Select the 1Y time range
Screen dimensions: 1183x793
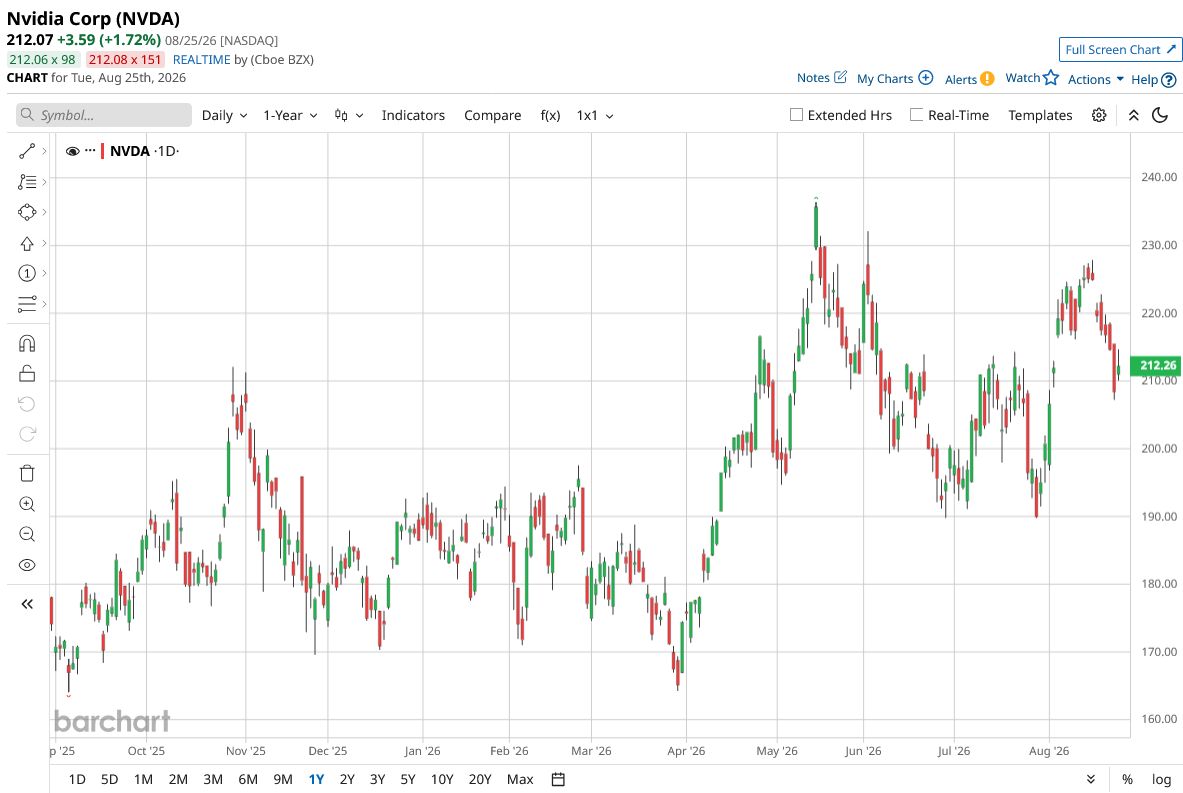(316, 779)
